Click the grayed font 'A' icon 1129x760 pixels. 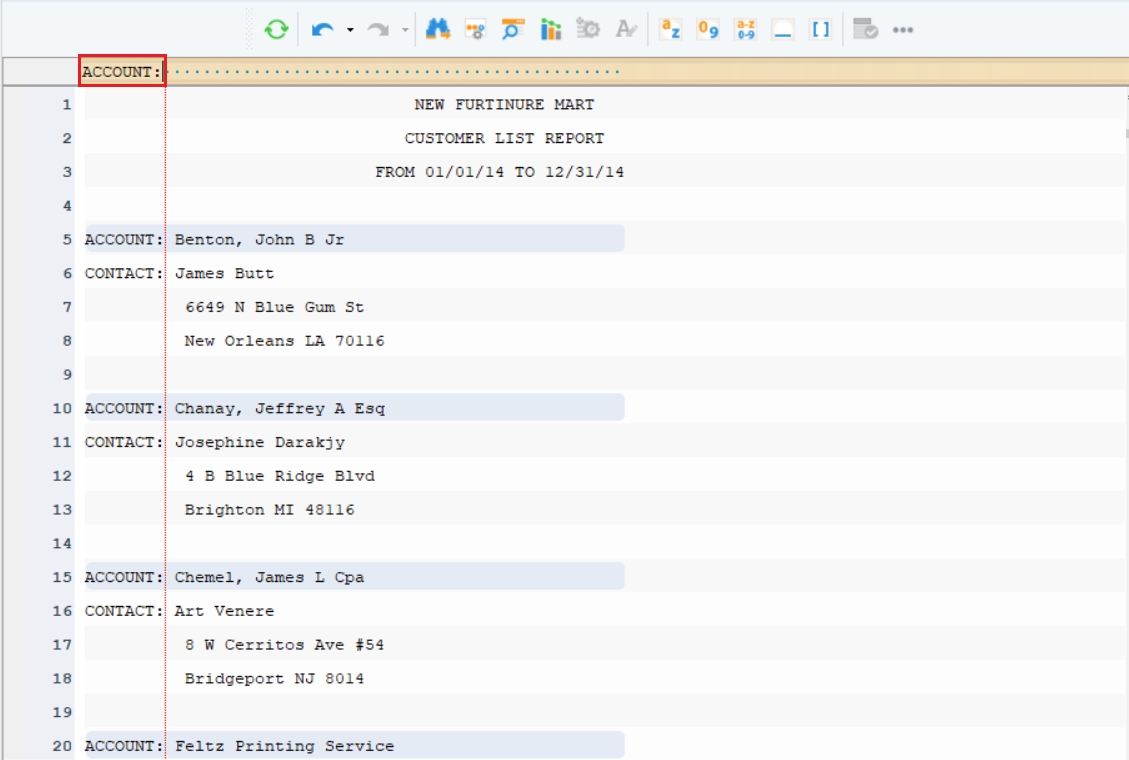pos(626,30)
